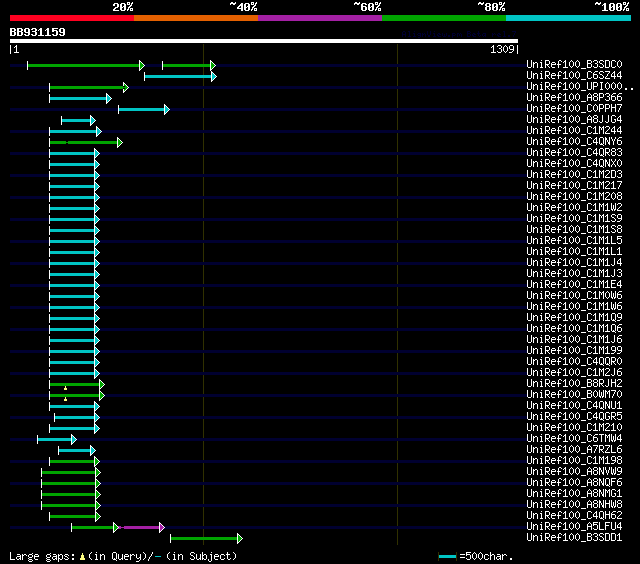Click the UniRef100_C1M1W2 label
Viewport: 640px width, 564px height.
[574, 208]
